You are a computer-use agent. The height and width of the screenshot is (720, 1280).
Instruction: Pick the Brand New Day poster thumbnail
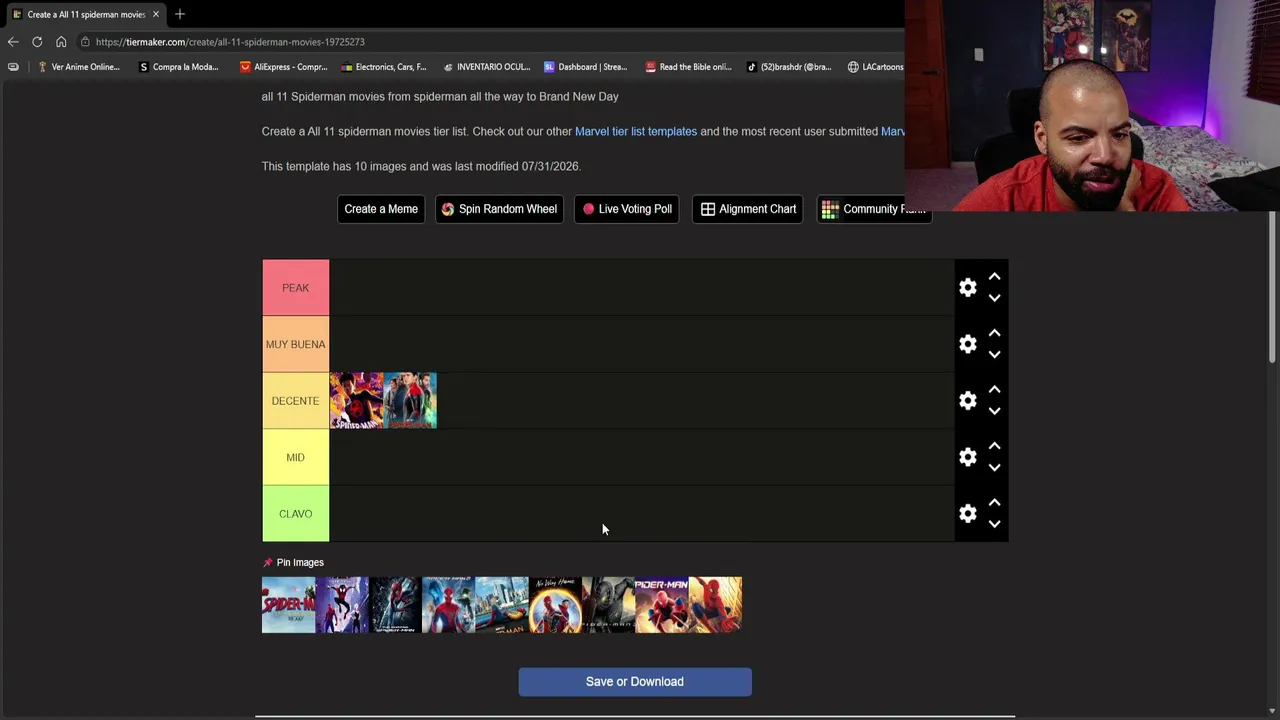click(x=288, y=605)
